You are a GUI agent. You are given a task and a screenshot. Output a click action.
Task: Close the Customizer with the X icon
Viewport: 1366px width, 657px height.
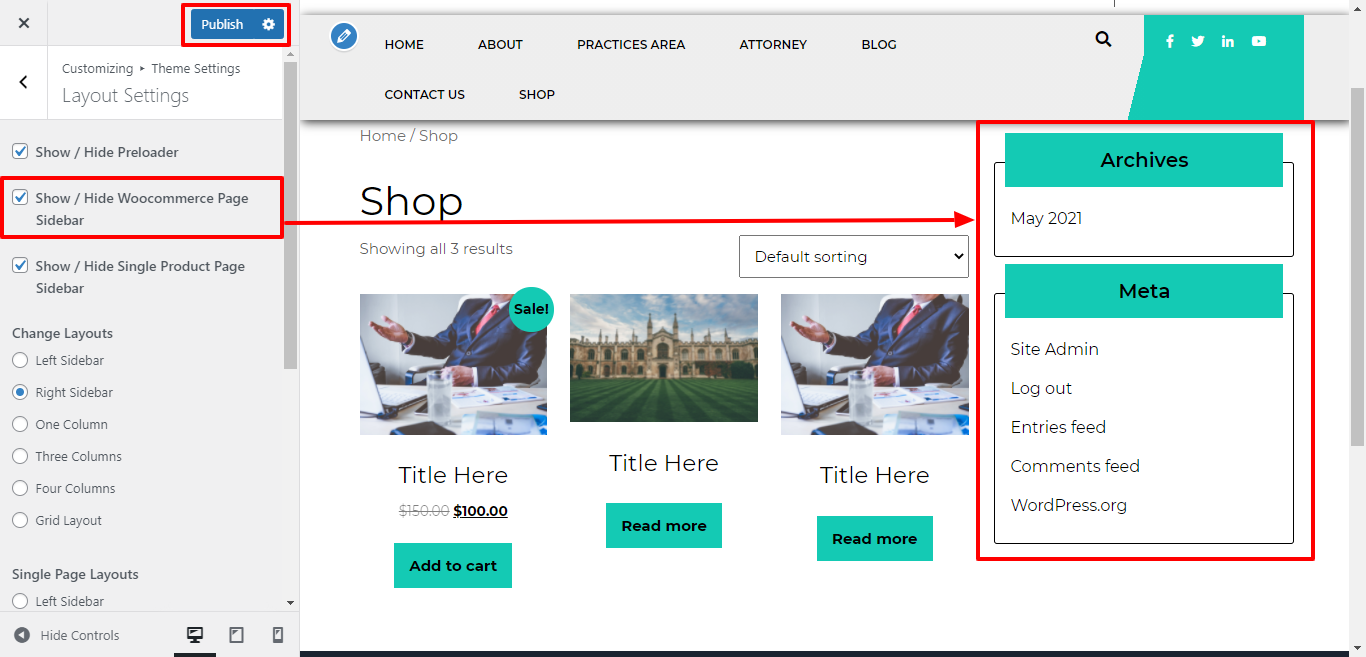pos(24,23)
